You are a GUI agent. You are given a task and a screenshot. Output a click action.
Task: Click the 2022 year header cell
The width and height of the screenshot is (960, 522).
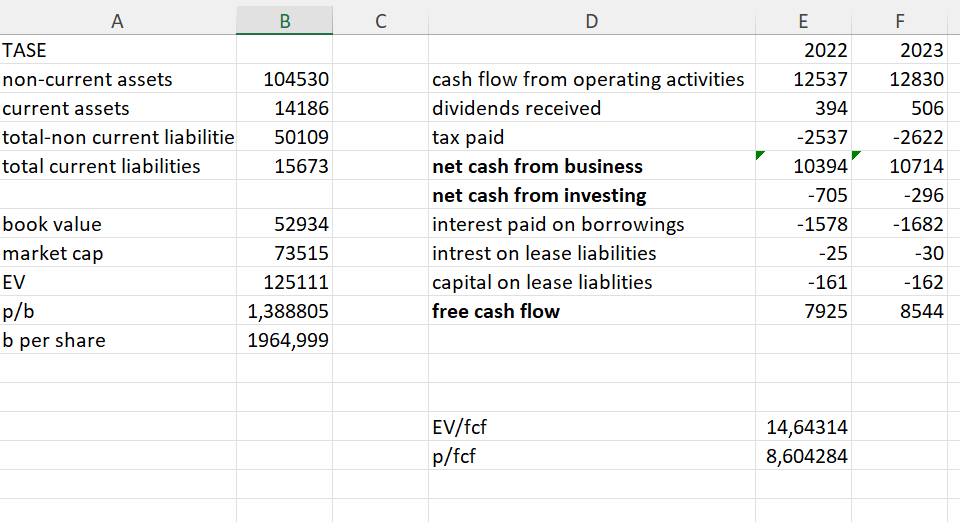[x=804, y=50]
